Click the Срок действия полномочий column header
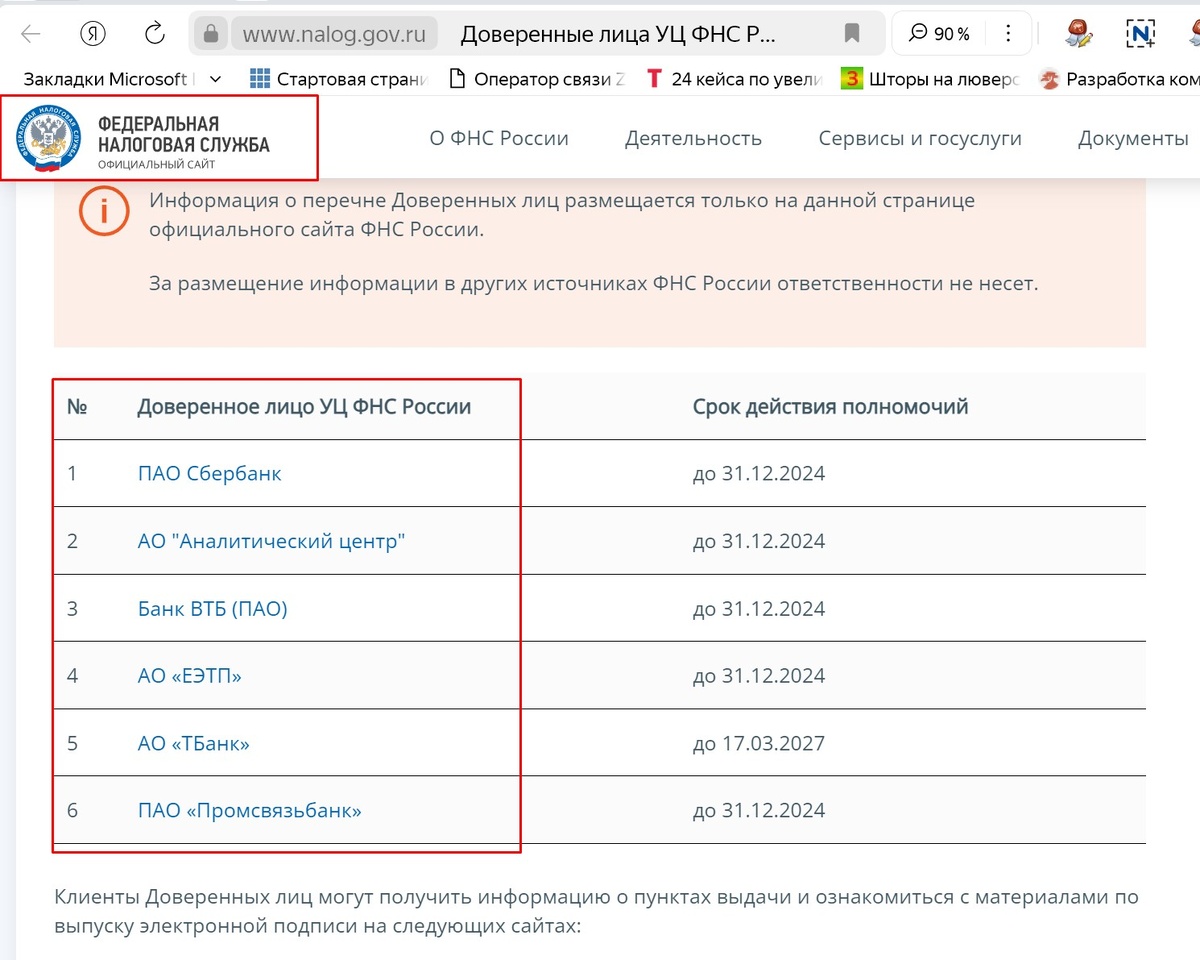 (830, 407)
